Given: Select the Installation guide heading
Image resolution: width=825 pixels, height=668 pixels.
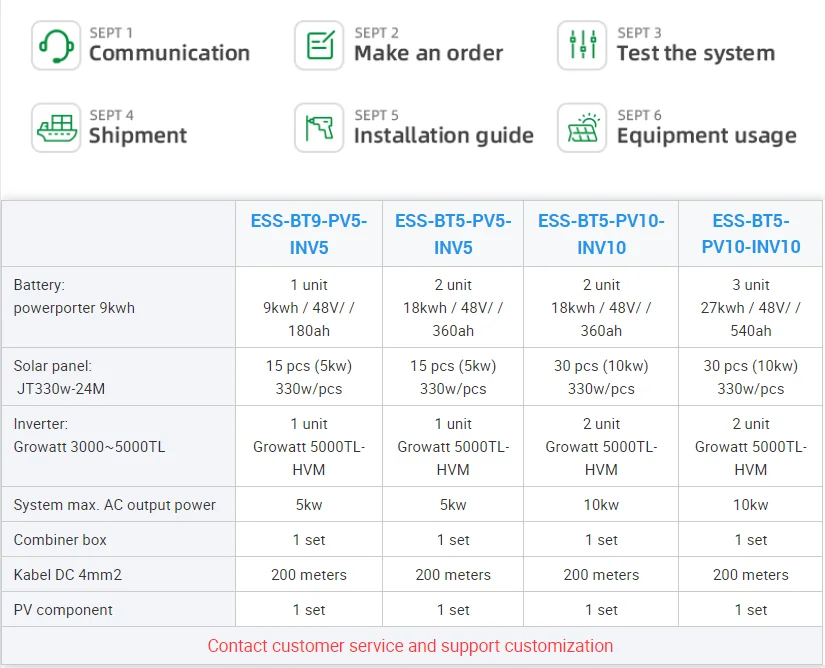Looking at the screenshot, I should tap(444, 135).
